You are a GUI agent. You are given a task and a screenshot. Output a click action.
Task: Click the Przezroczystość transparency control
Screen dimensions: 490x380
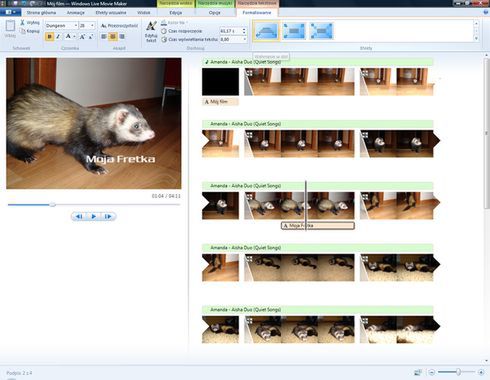(x=119, y=26)
